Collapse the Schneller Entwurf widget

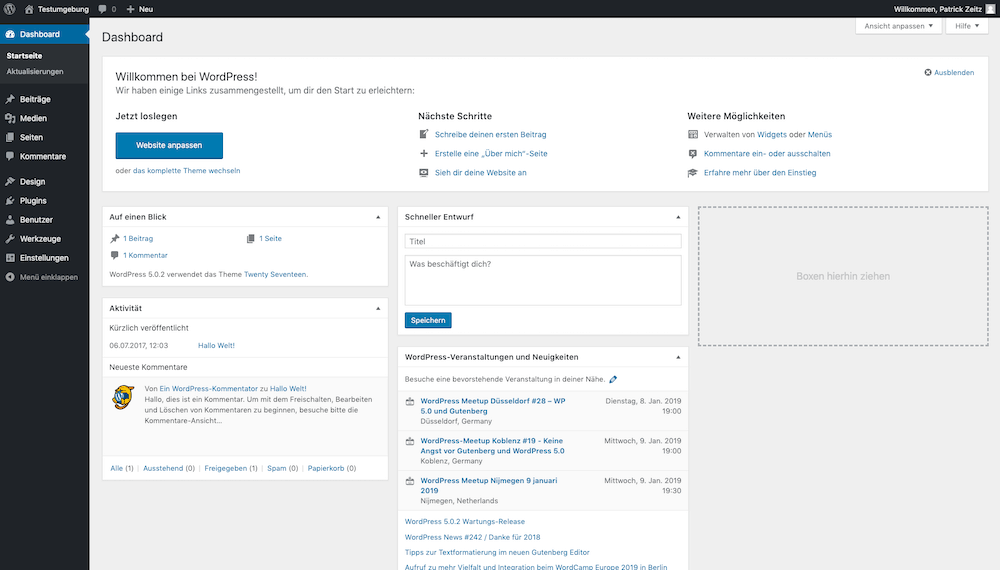pyautogui.click(x=678, y=217)
